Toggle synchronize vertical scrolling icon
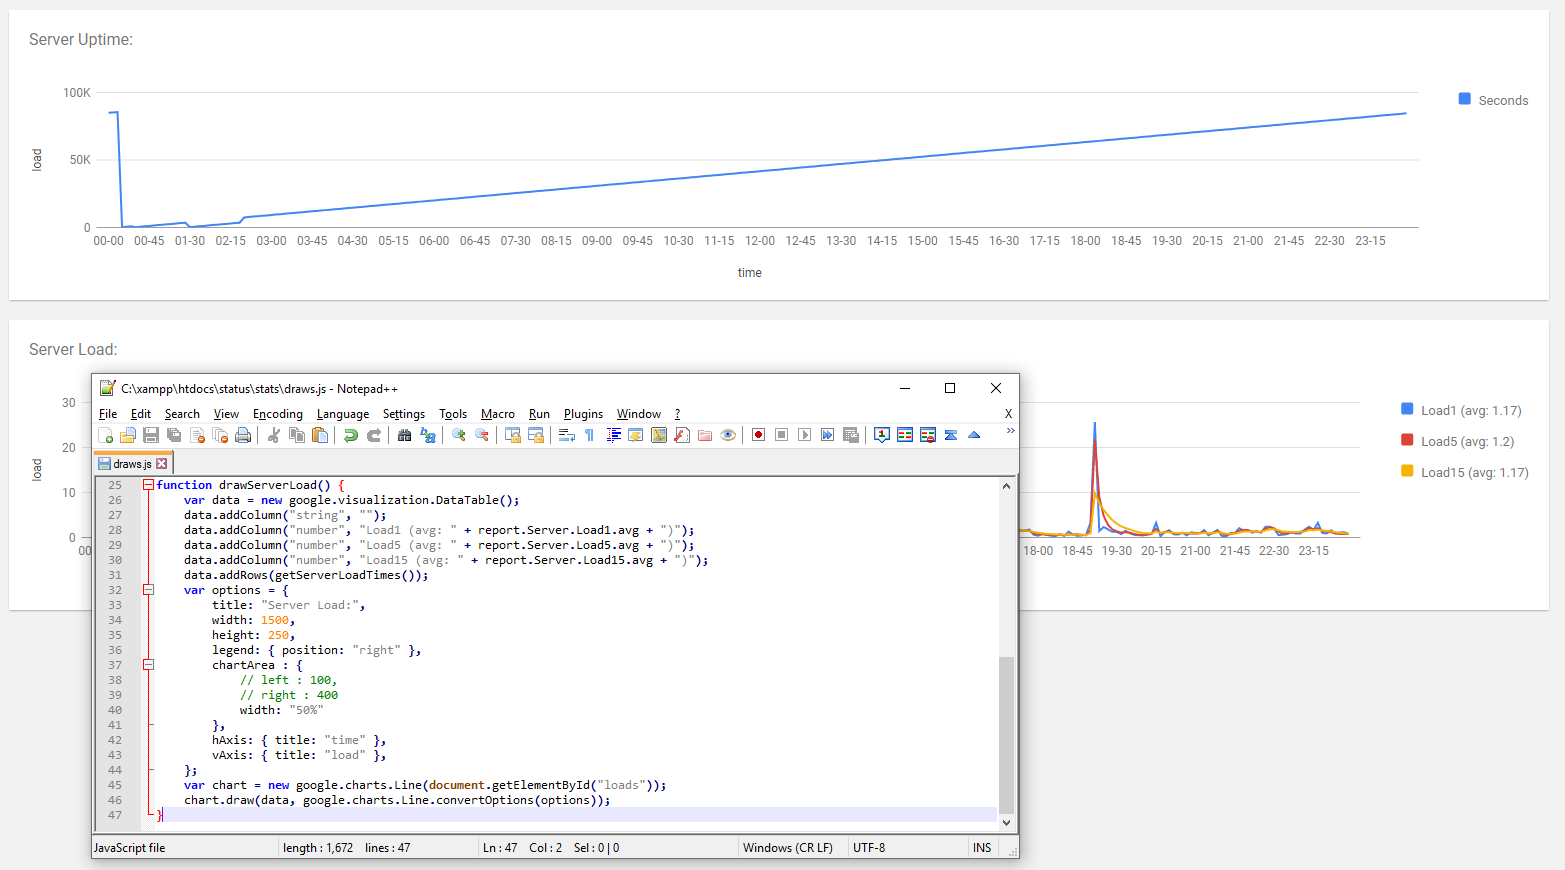This screenshot has width=1565, height=870. pyautogui.click(x=513, y=435)
